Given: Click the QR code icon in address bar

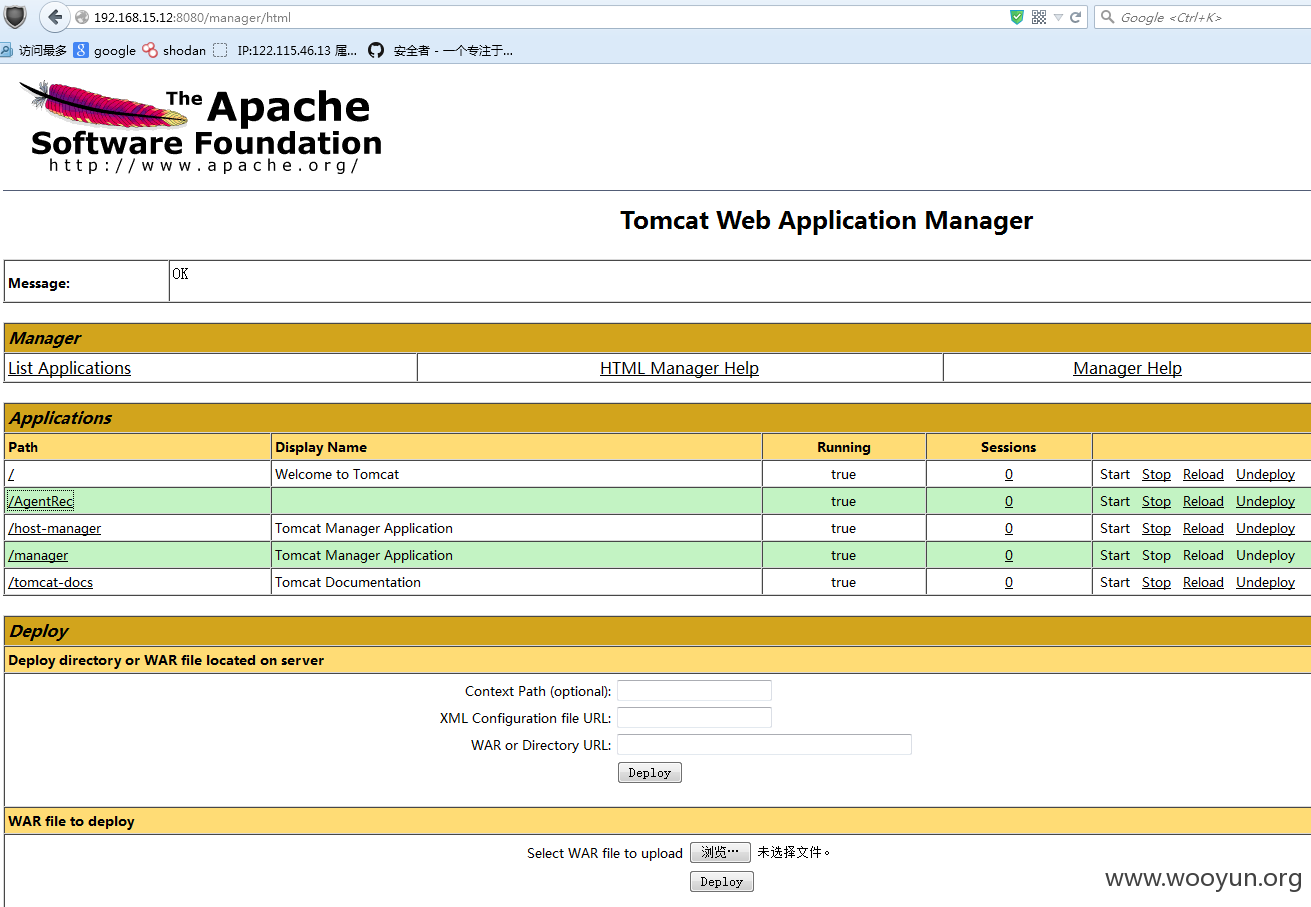Looking at the screenshot, I should tap(1039, 17).
